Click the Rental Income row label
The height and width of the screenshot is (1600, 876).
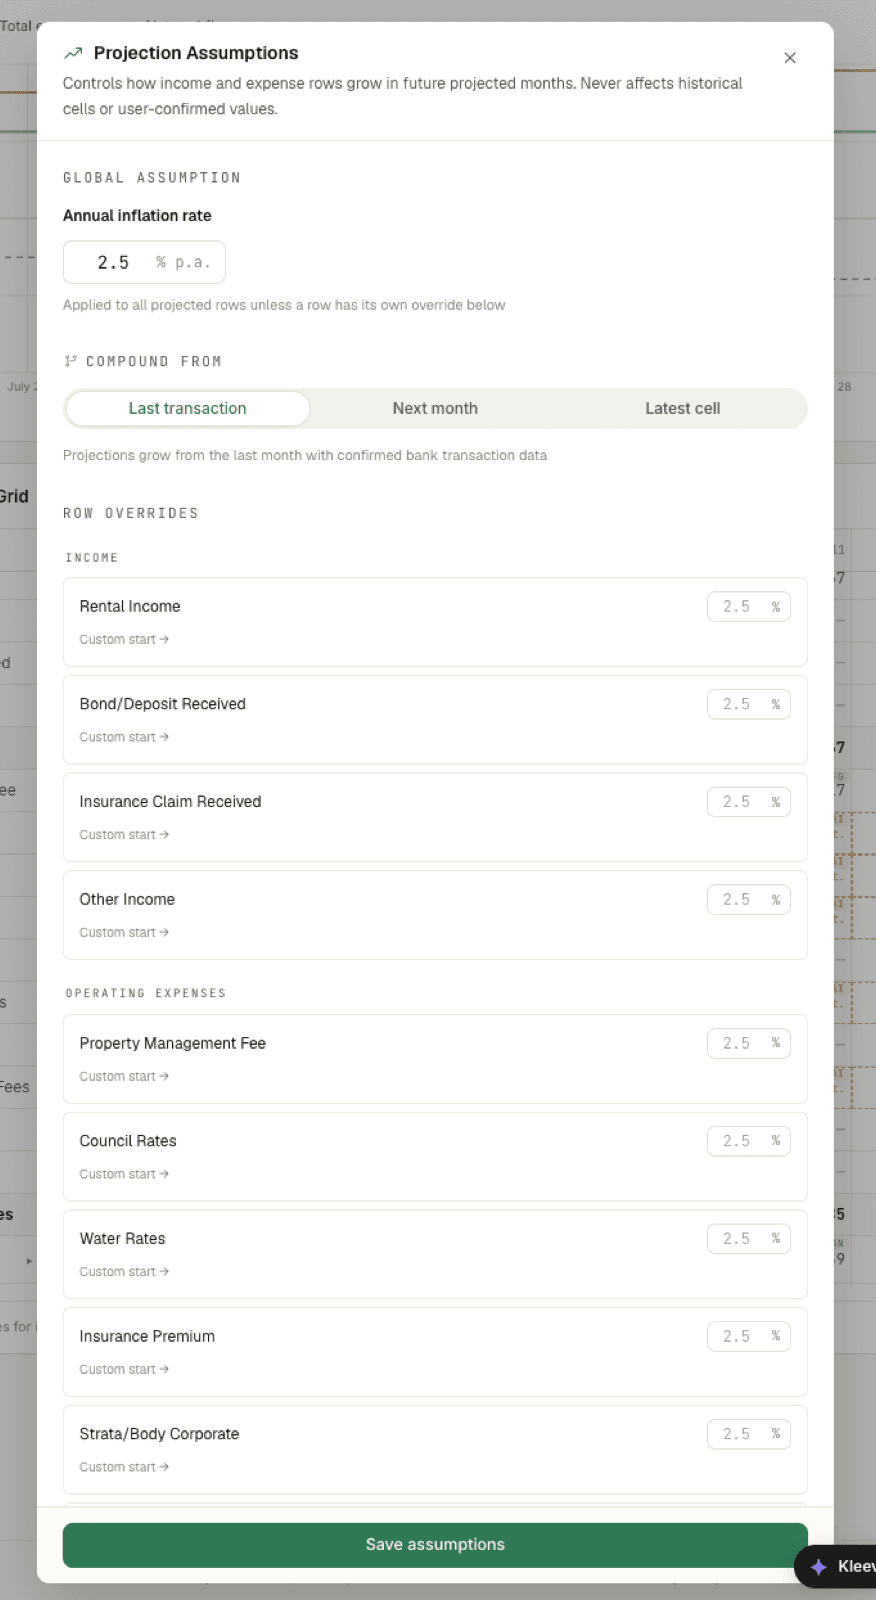pyautogui.click(x=130, y=606)
